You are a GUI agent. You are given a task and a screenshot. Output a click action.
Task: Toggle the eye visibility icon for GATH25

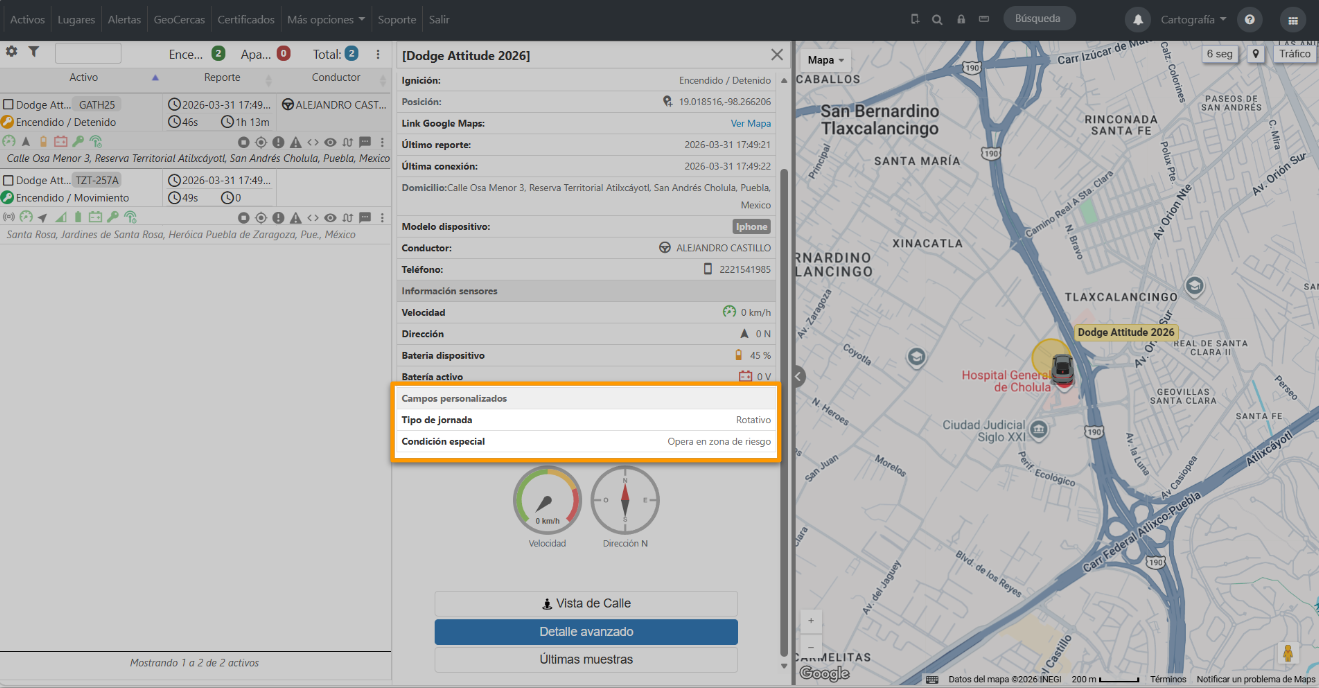(x=330, y=142)
